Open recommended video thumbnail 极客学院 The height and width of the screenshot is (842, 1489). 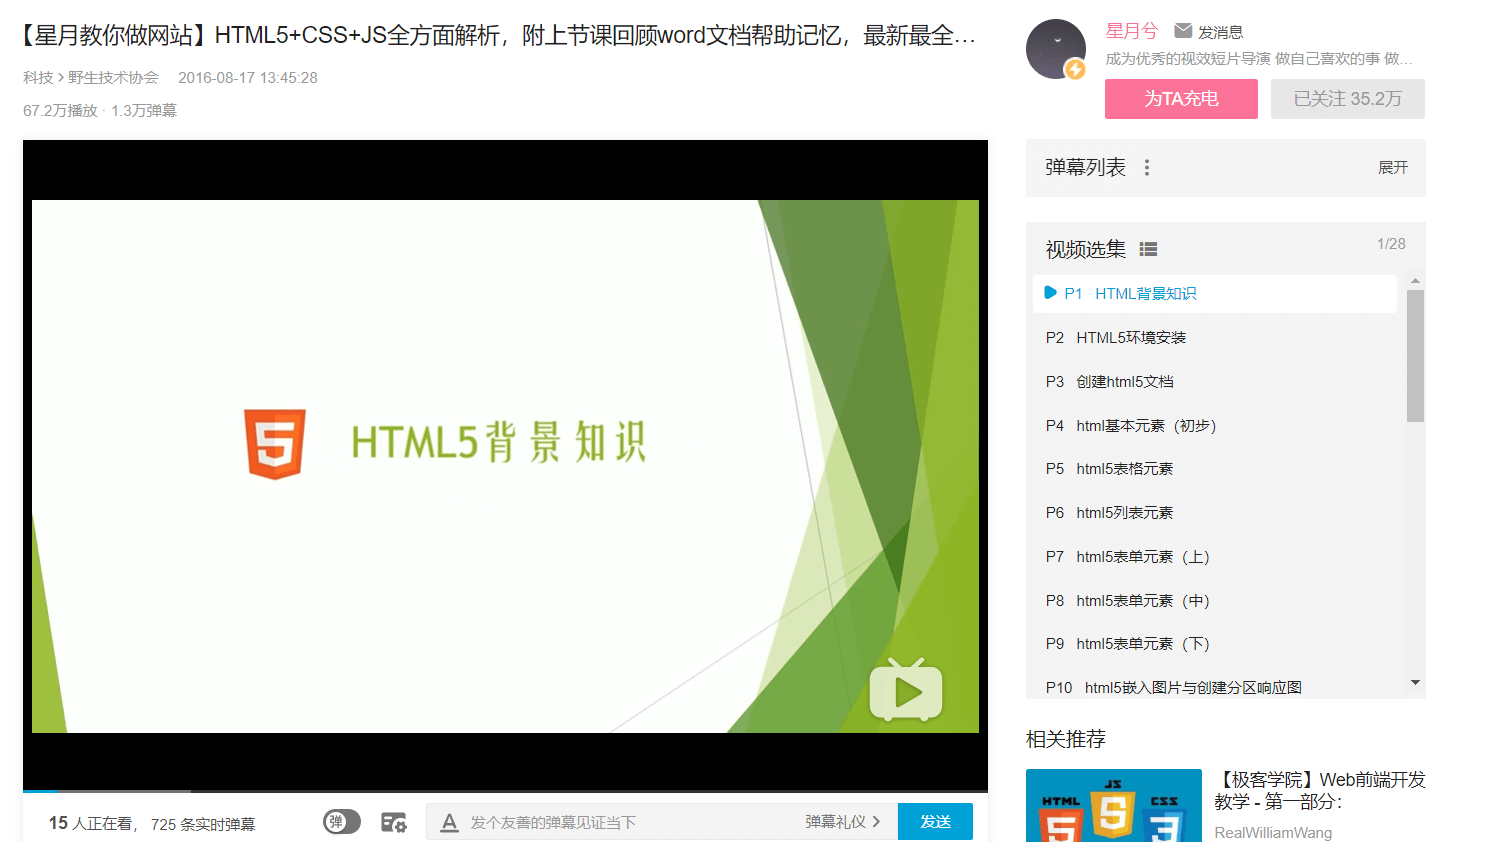[x=1114, y=805]
